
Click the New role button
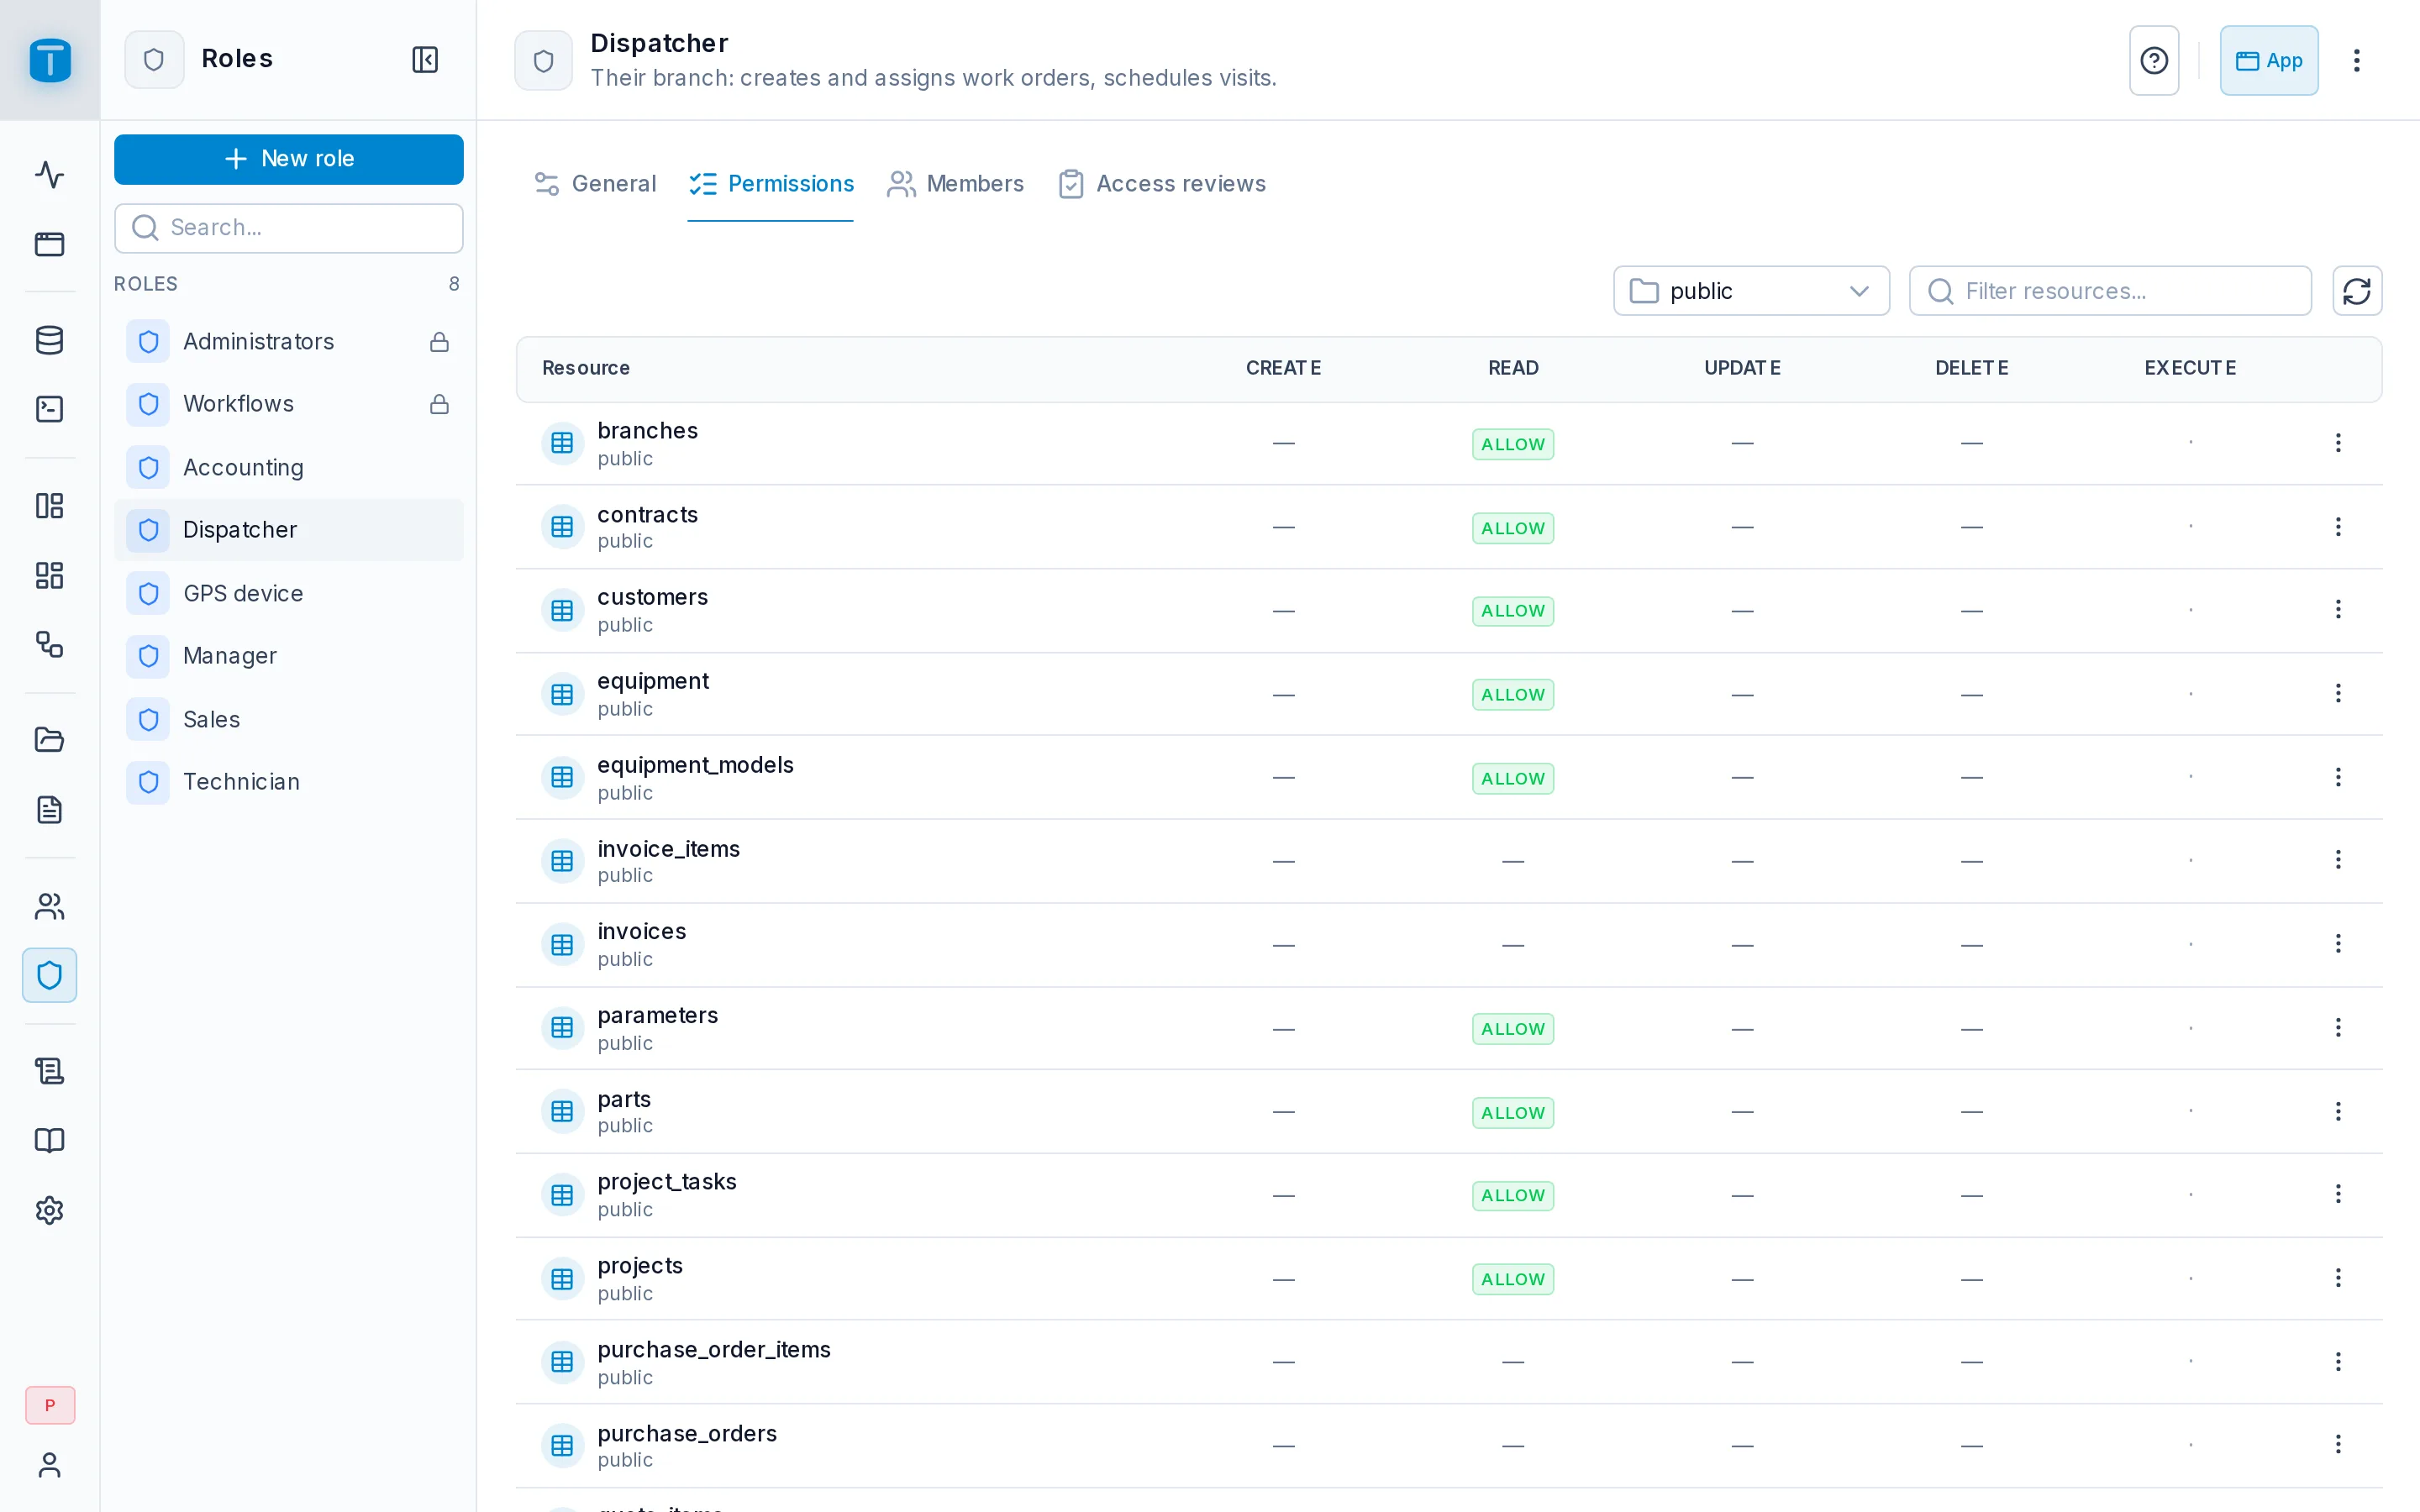[289, 159]
